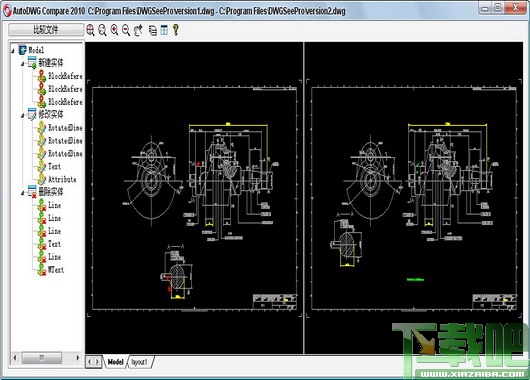Click the zoom out magnifier icon
530x380 pixels.
tap(126, 30)
